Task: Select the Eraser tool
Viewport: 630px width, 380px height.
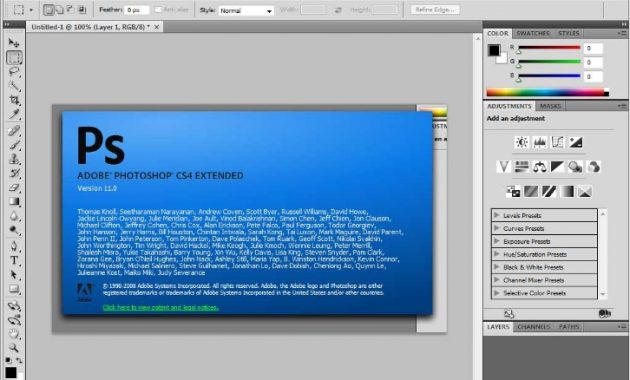Action: point(14,187)
